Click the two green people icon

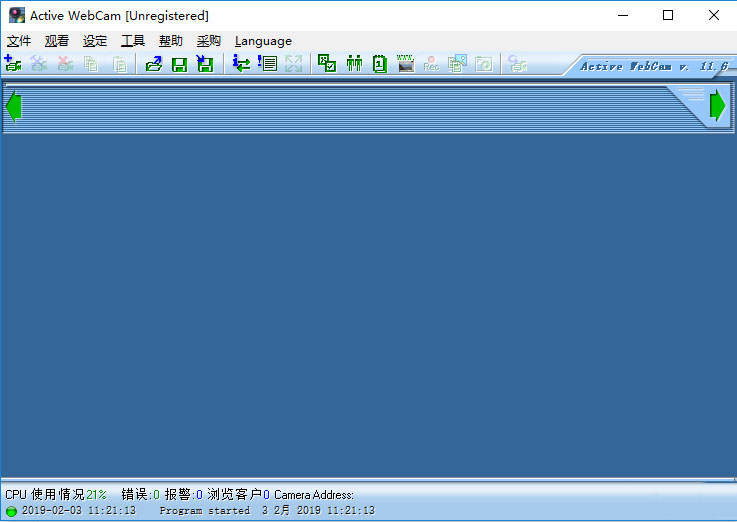pos(354,64)
